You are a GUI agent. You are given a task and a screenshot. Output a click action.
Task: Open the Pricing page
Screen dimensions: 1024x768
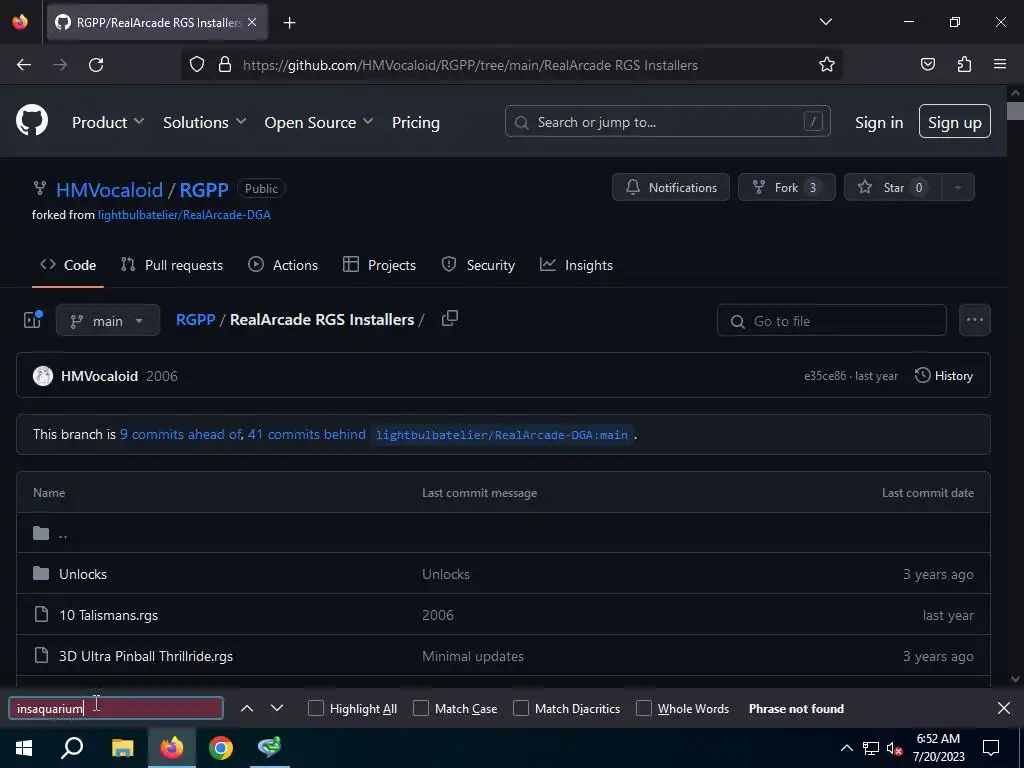(415, 122)
